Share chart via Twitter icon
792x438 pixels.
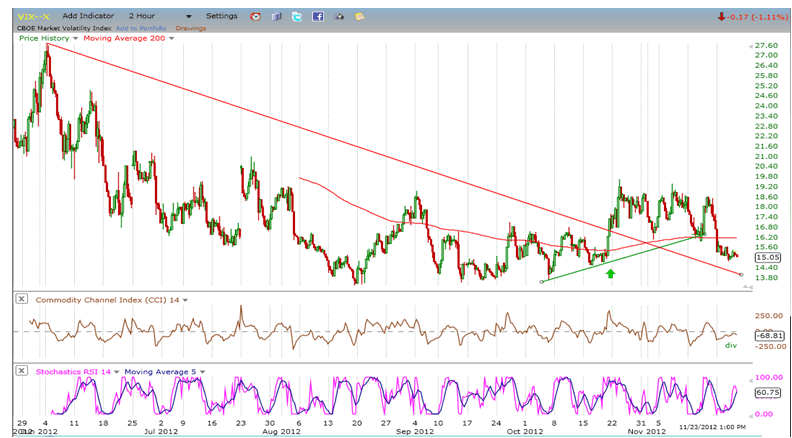(x=297, y=17)
